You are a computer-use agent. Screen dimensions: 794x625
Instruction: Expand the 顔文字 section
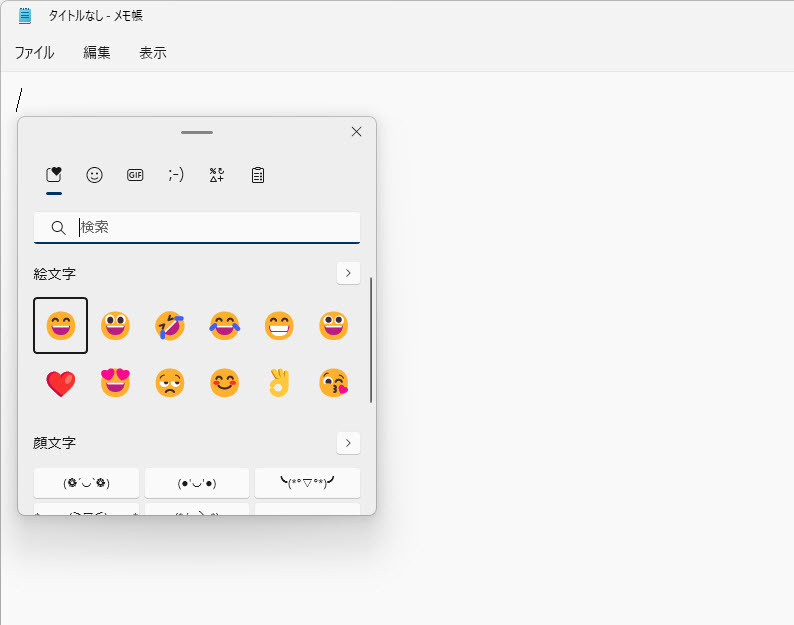(x=348, y=442)
